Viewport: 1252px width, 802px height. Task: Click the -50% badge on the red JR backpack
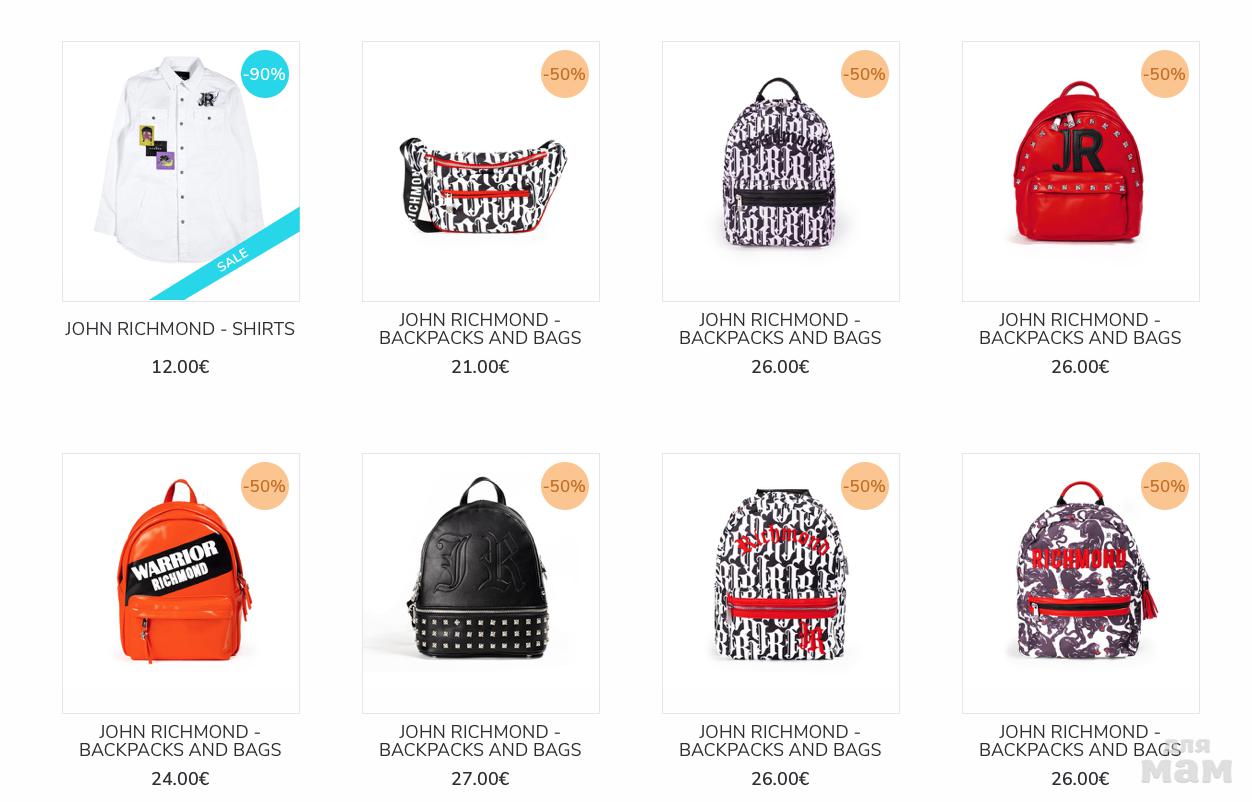pyautogui.click(x=1165, y=74)
